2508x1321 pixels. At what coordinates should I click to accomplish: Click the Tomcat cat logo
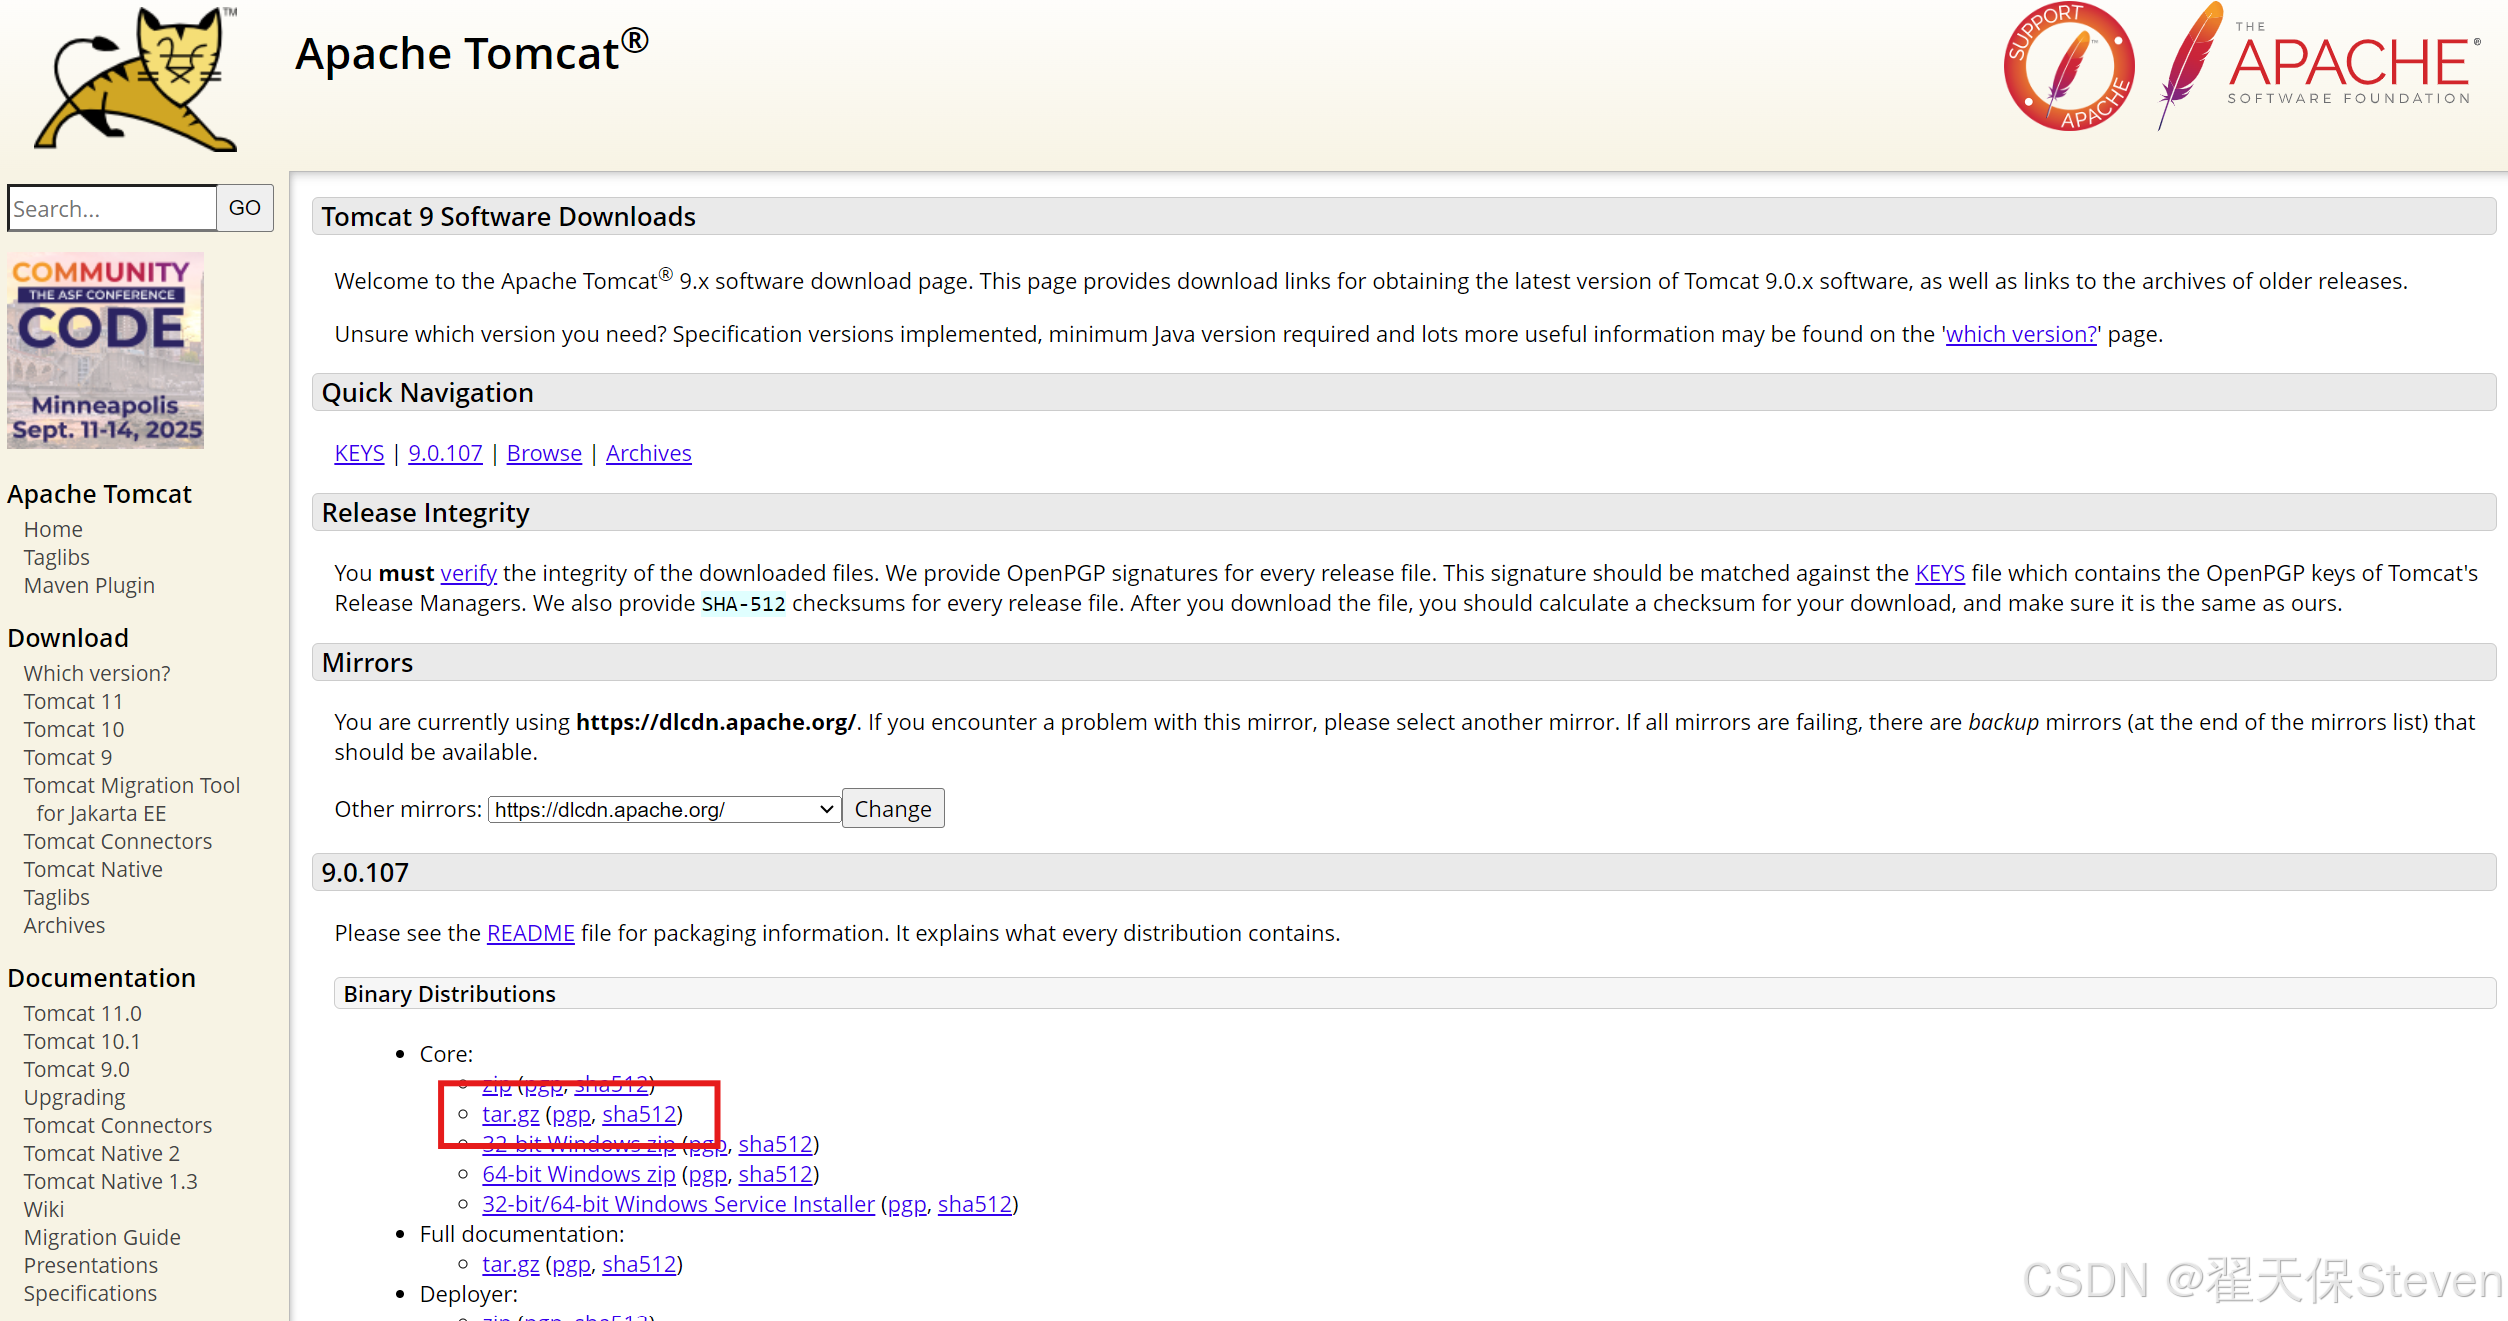pos(137,80)
